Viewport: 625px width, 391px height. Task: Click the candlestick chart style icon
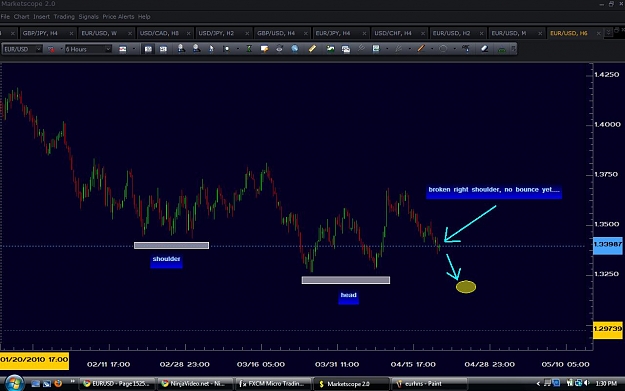point(123,49)
